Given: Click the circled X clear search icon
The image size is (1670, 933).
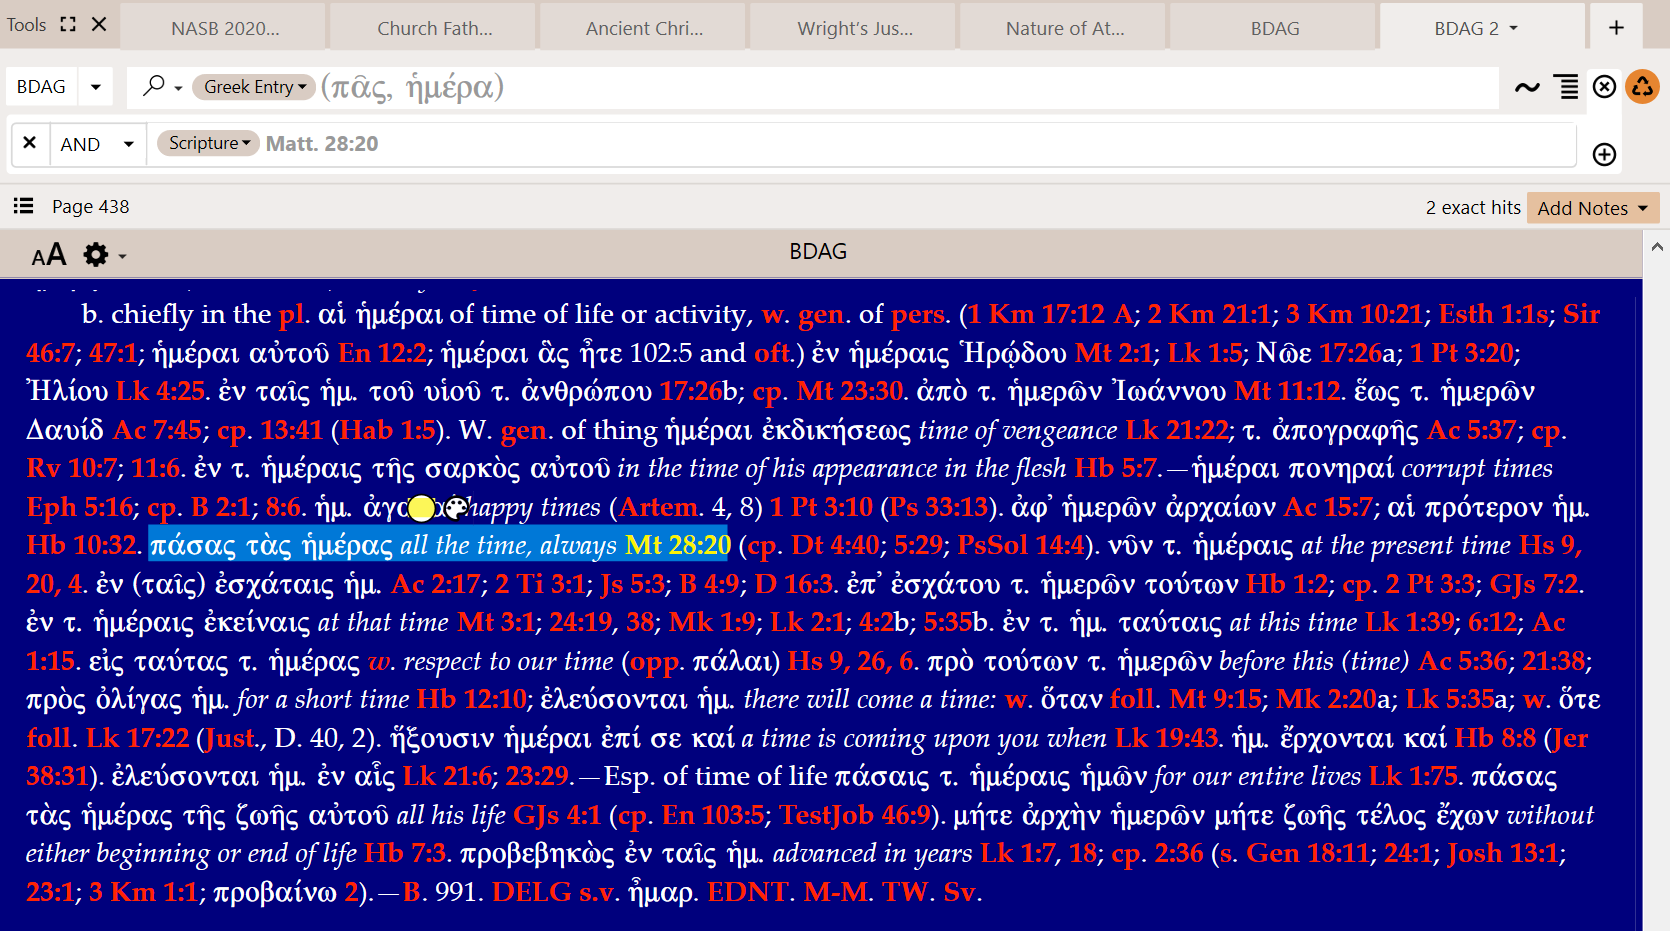Looking at the screenshot, I should tap(1604, 87).
